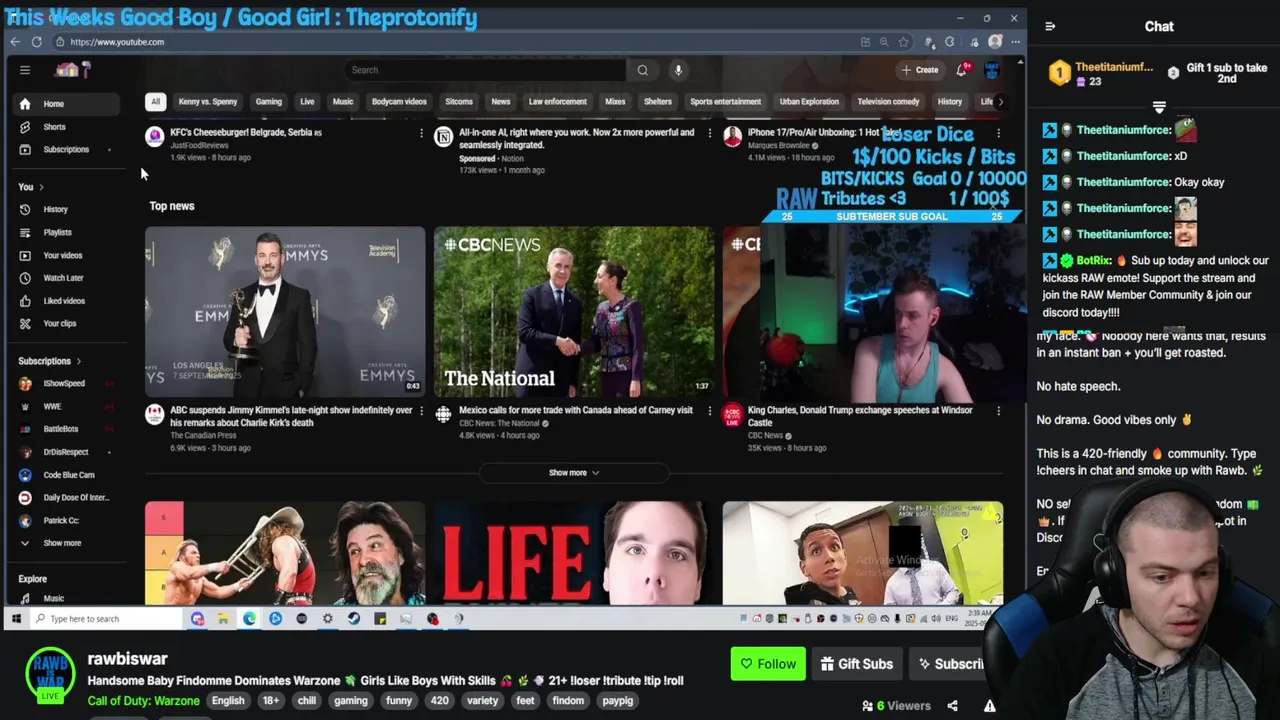The height and width of the screenshot is (720, 1280).
Task: Select the Gaming chip
Action: (268, 101)
